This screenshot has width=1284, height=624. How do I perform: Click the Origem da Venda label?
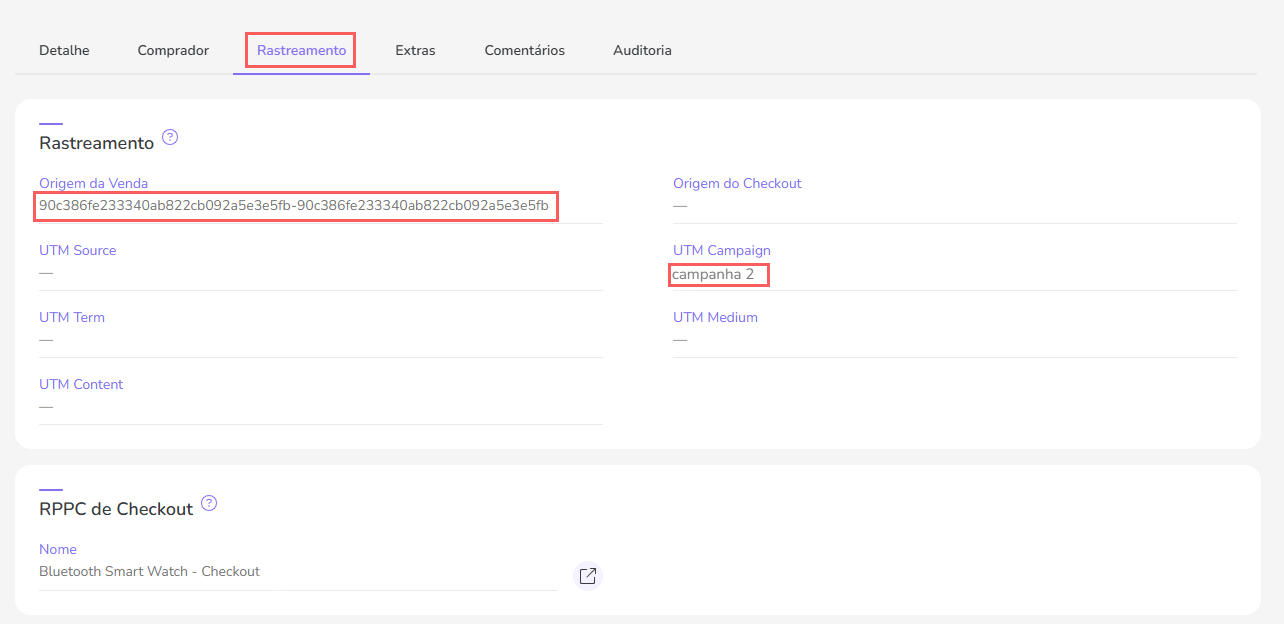tap(93, 183)
